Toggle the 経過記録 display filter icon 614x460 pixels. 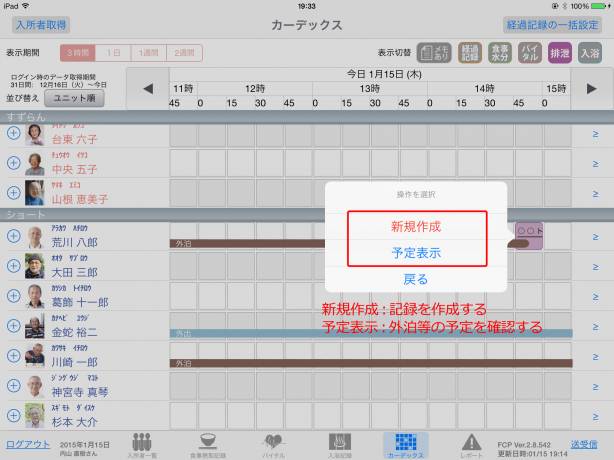(472, 54)
